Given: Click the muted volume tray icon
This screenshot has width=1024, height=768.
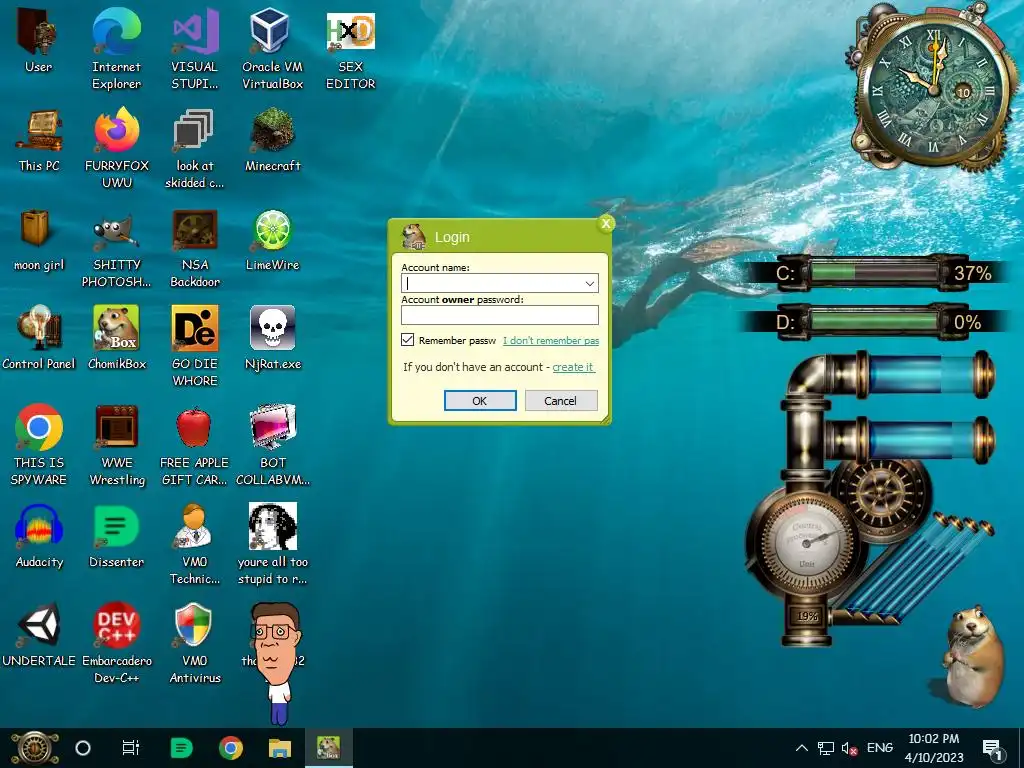Looking at the screenshot, I should (x=849, y=748).
